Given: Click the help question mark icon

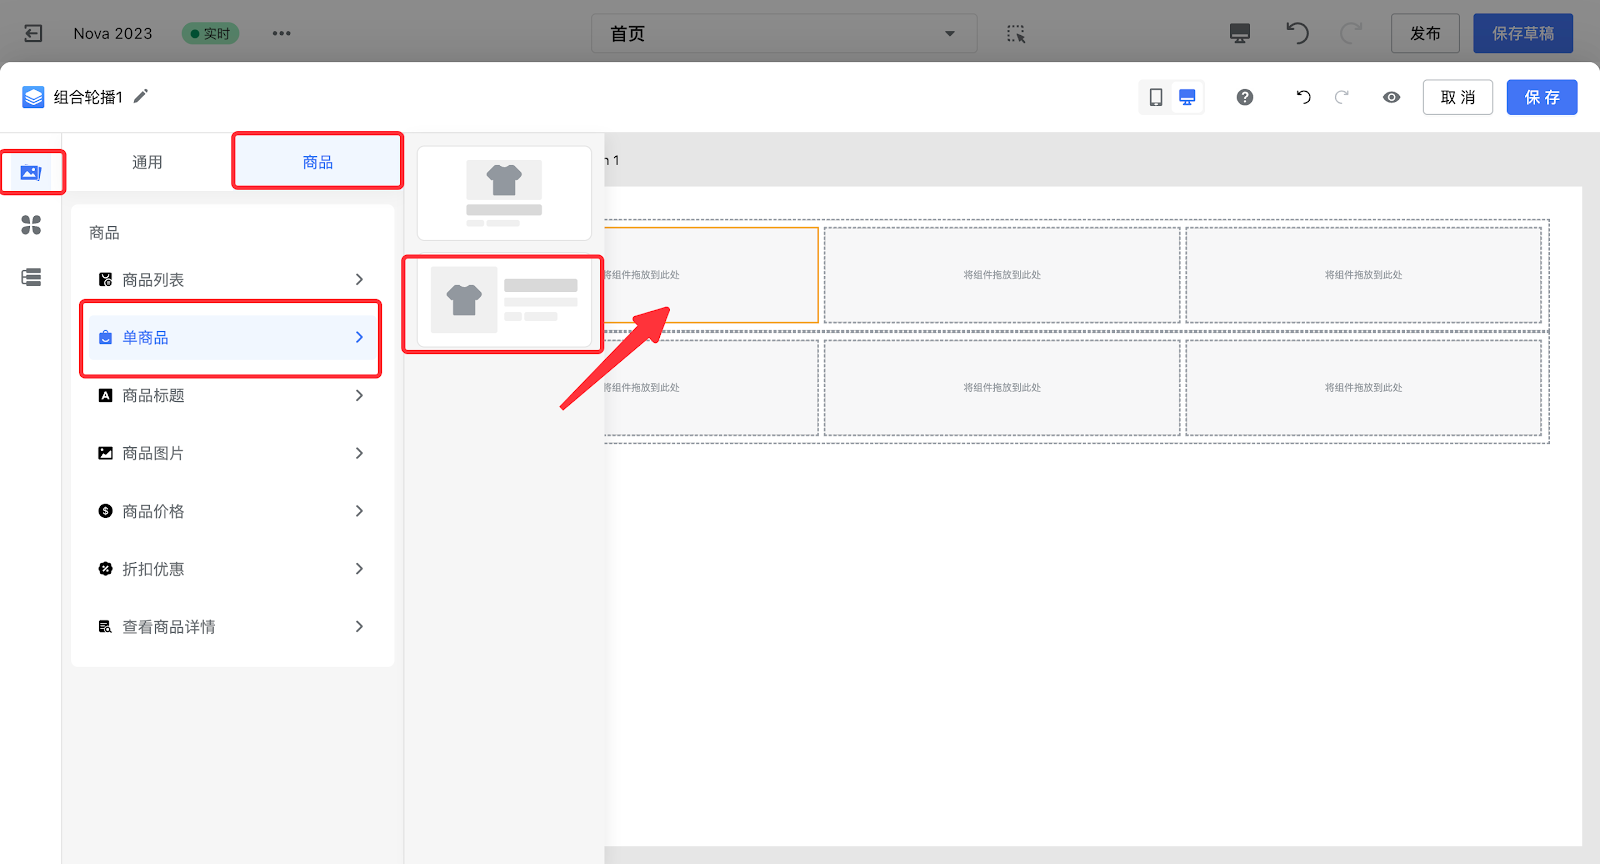Looking at the screenshot, I should pyautogui.click(x=1245, y=97).
